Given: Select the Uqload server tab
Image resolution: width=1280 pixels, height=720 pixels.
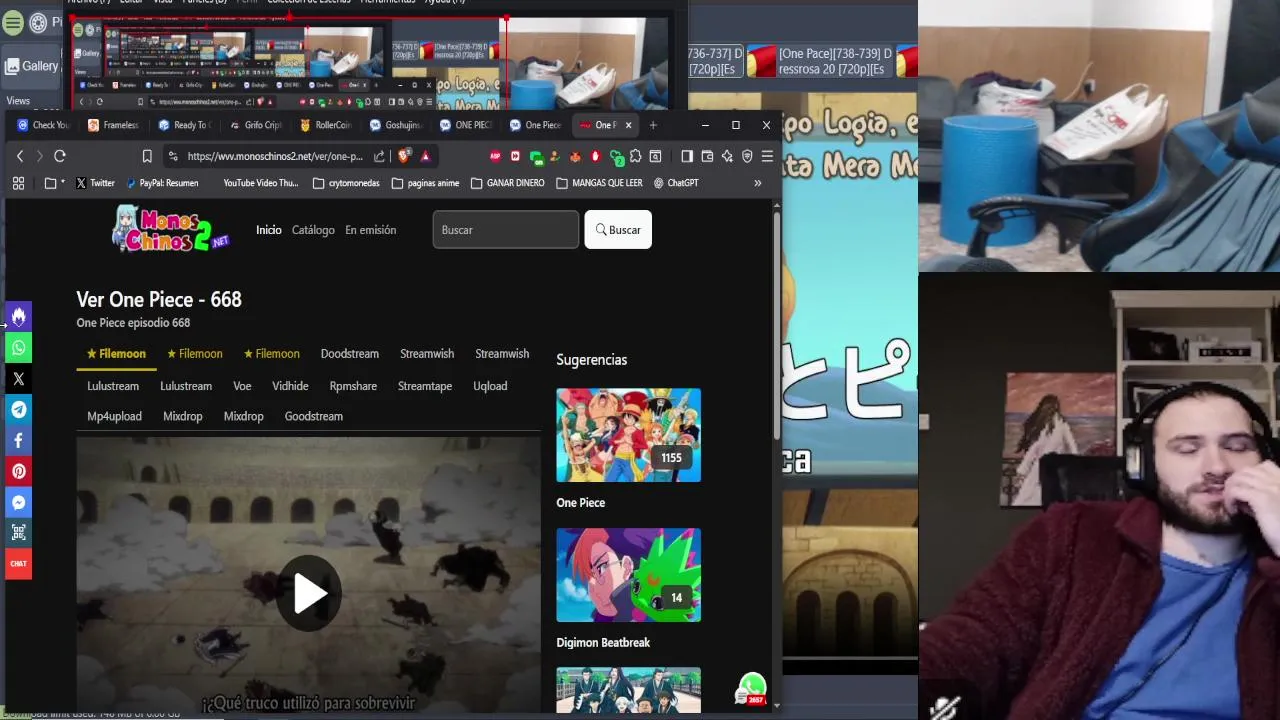Looking at the screenshot, I should [490, 386].
